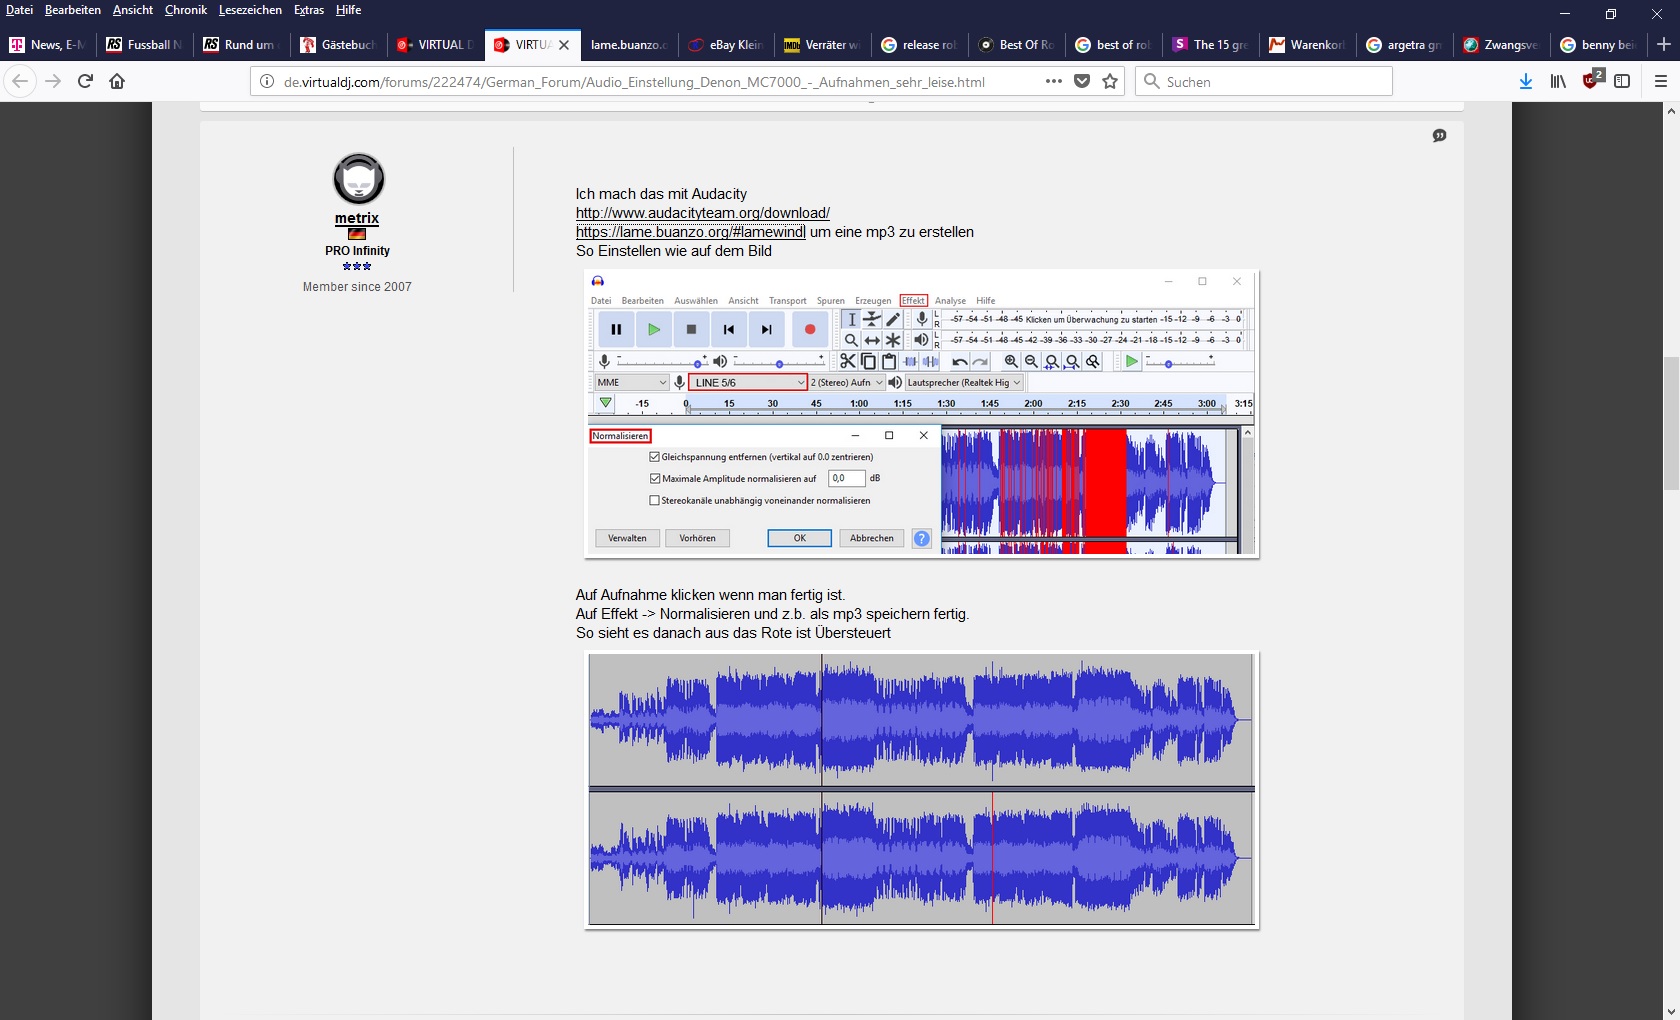Open the downloads panel
Viewport: 1680px width, 1020px height.
(1526, 81)
